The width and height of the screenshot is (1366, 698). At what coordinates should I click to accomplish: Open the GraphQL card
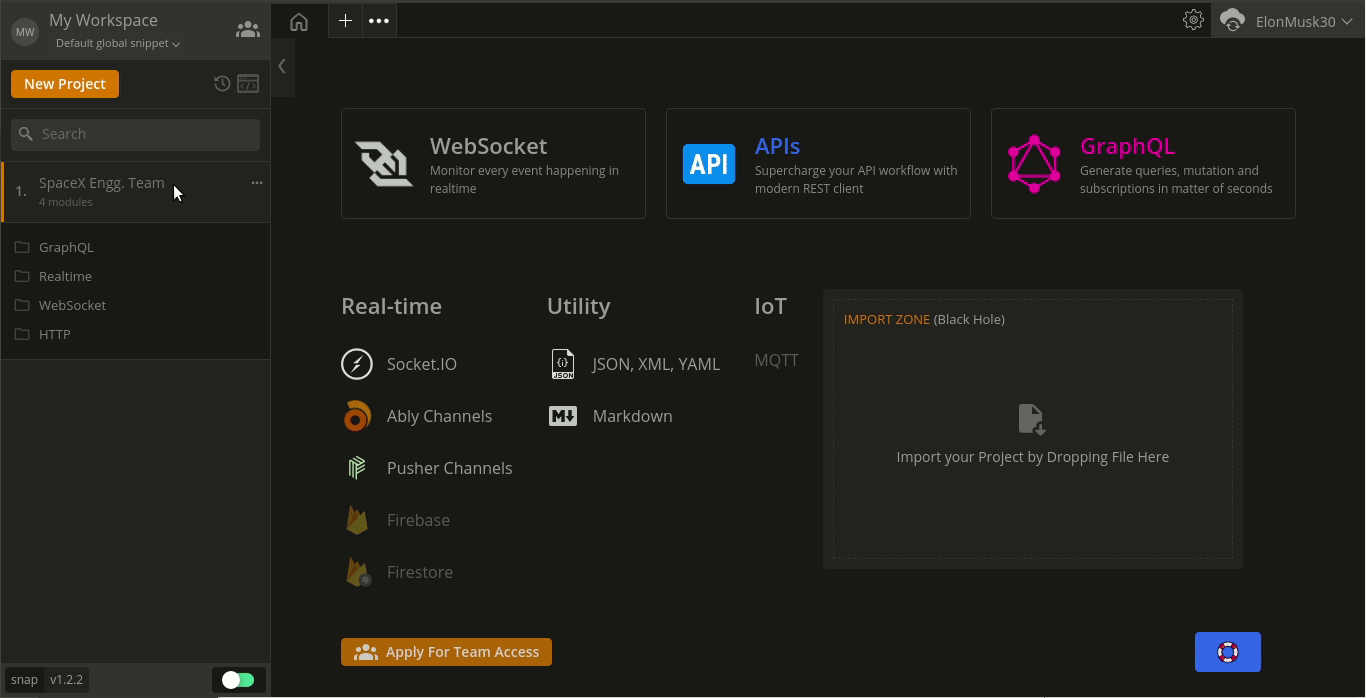(x=1143, y=163)
